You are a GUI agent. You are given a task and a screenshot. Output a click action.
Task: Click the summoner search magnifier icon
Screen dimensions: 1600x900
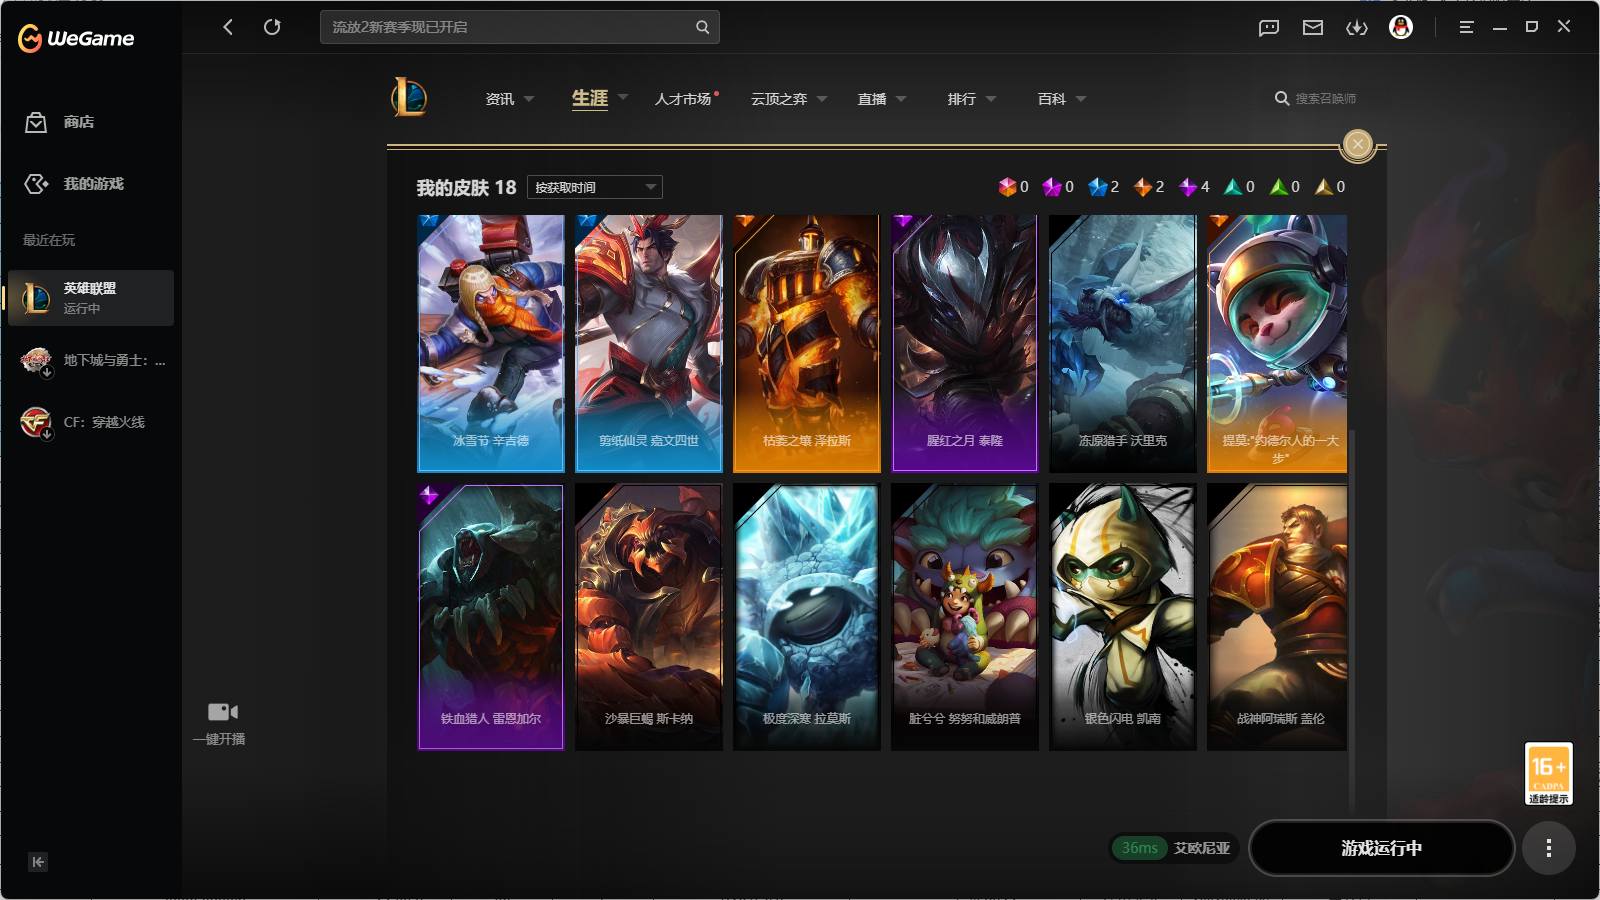[1281, 98]
